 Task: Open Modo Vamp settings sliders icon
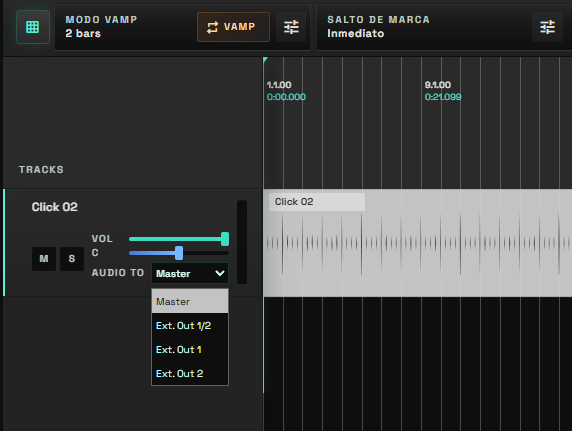click(x=291, y=27)
